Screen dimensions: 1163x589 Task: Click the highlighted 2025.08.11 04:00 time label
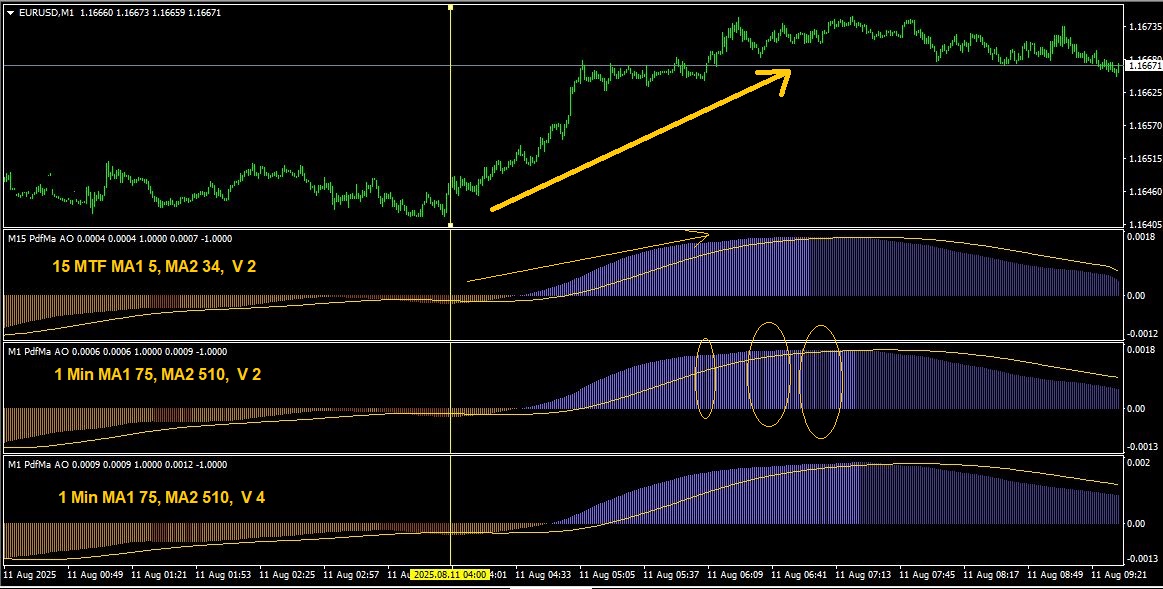[450, 575]
